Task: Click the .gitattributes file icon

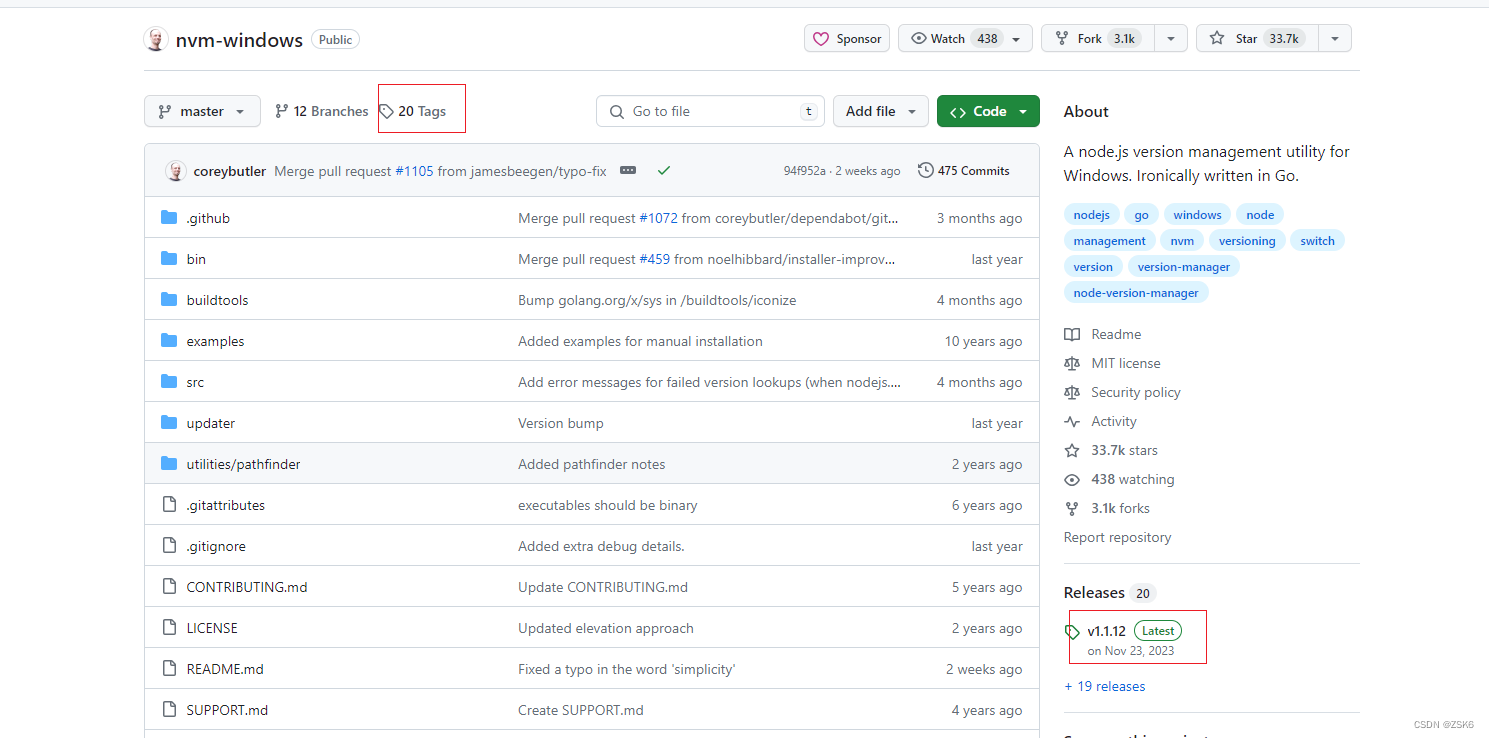Action: click(x=169, y=505)
